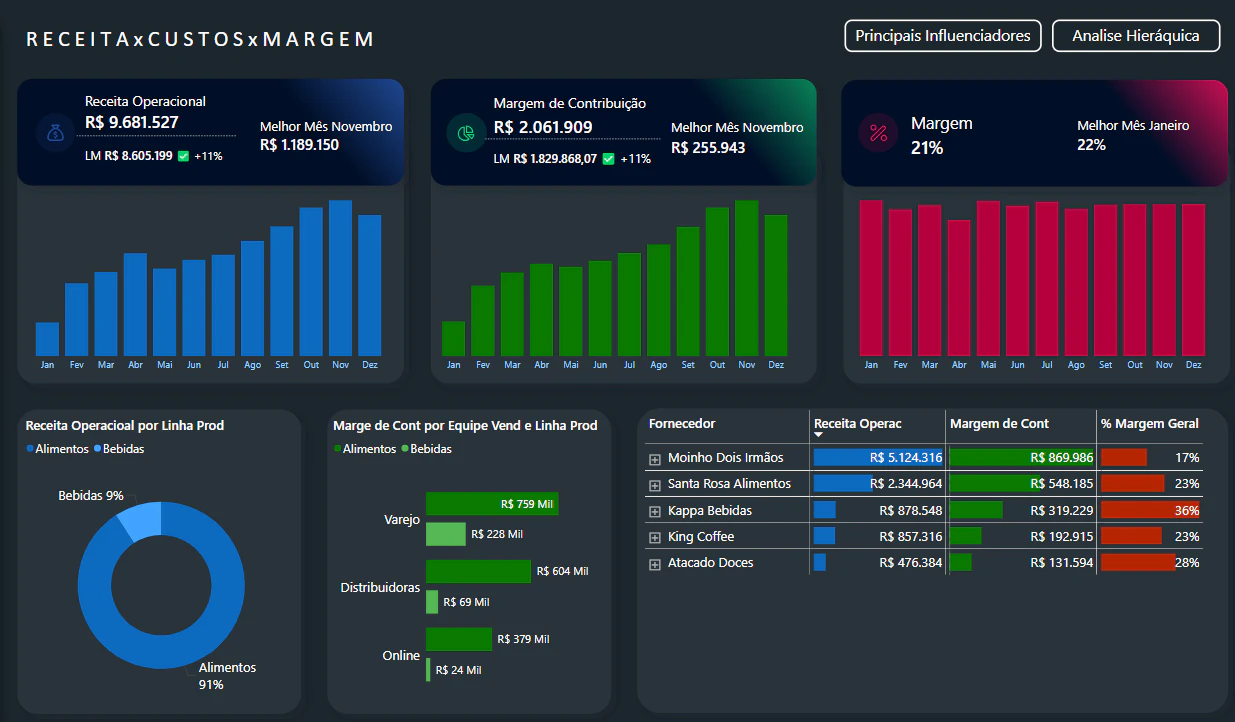Click the R$ 9.681.527 total revenue value
Viewport: 1235px width, 722px height.
coord(132,123)
